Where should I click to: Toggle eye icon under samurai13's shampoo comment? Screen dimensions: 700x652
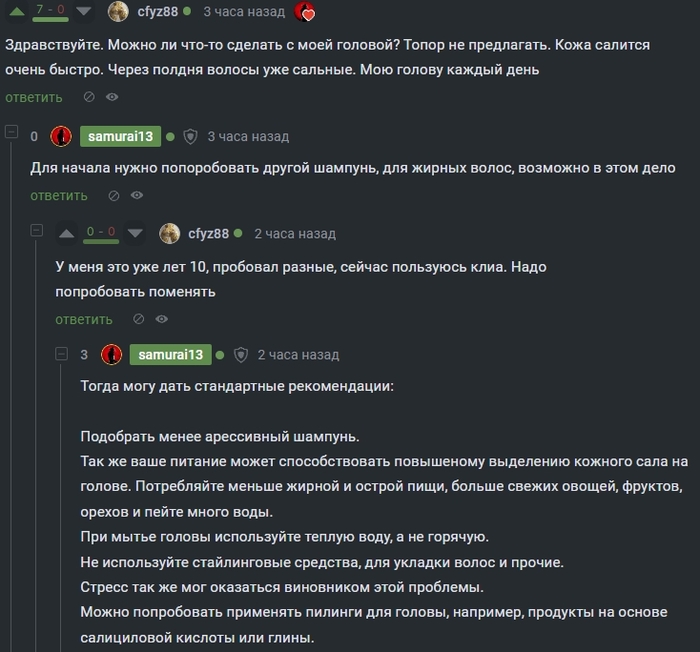(x=137, y=195)
